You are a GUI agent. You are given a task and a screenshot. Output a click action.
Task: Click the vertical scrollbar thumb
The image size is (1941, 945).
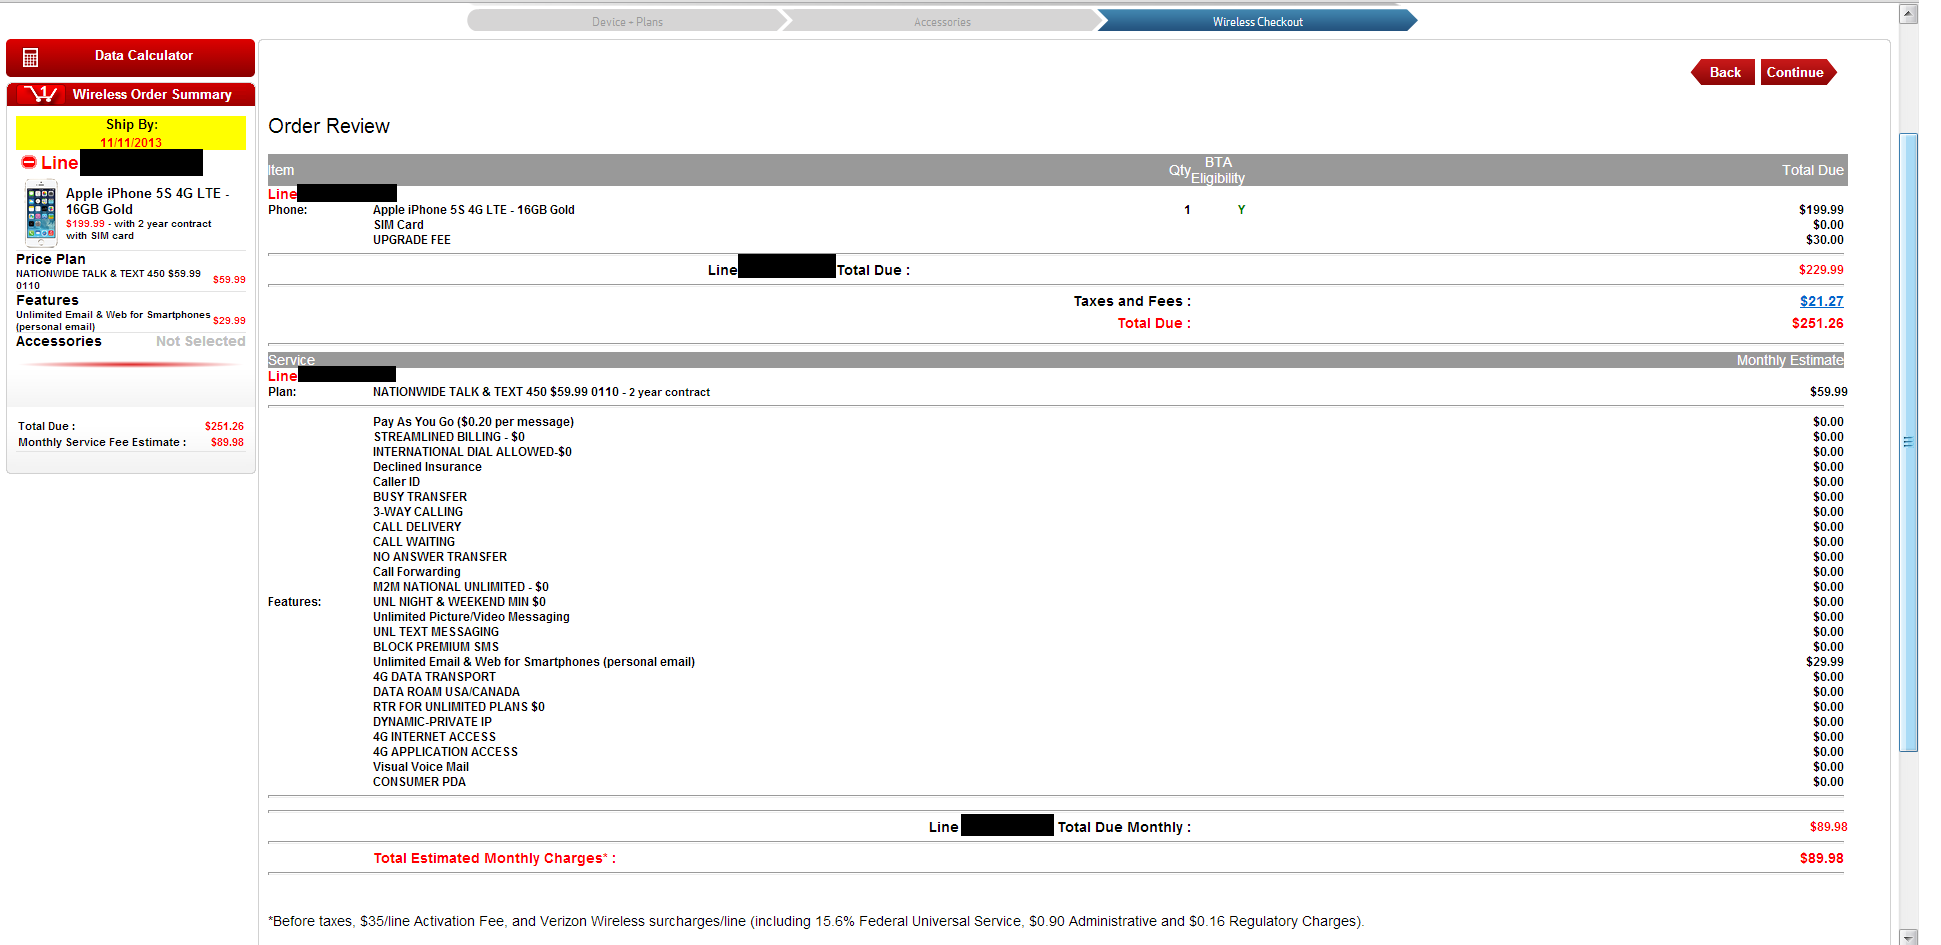pos(1908,441)
